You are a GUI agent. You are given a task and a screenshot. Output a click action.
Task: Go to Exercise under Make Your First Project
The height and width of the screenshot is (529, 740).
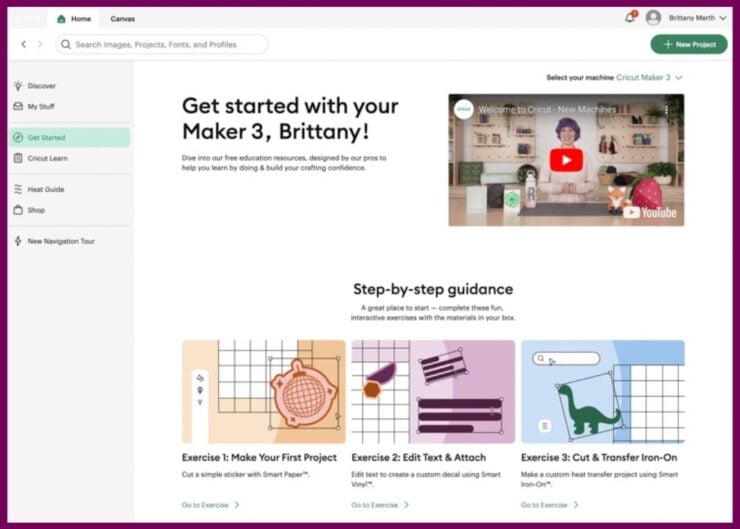pos(210,505)
